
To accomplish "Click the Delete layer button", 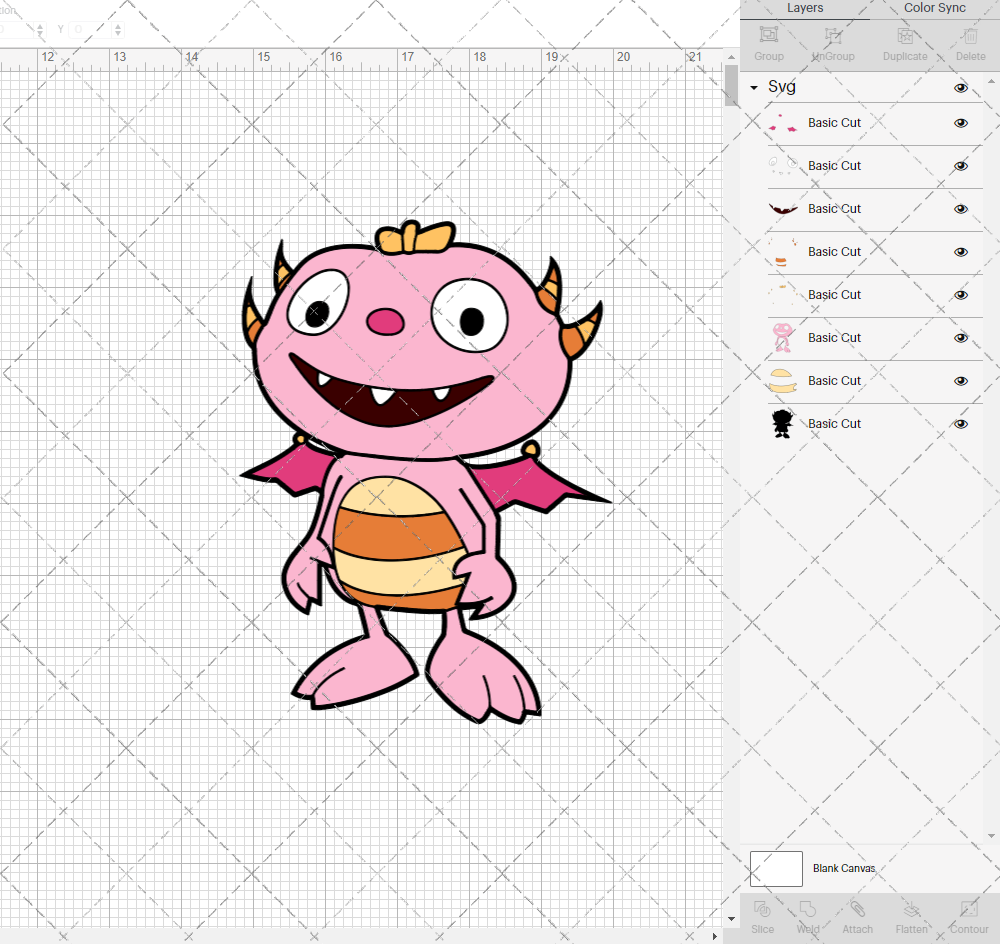I will coord(970,43).
